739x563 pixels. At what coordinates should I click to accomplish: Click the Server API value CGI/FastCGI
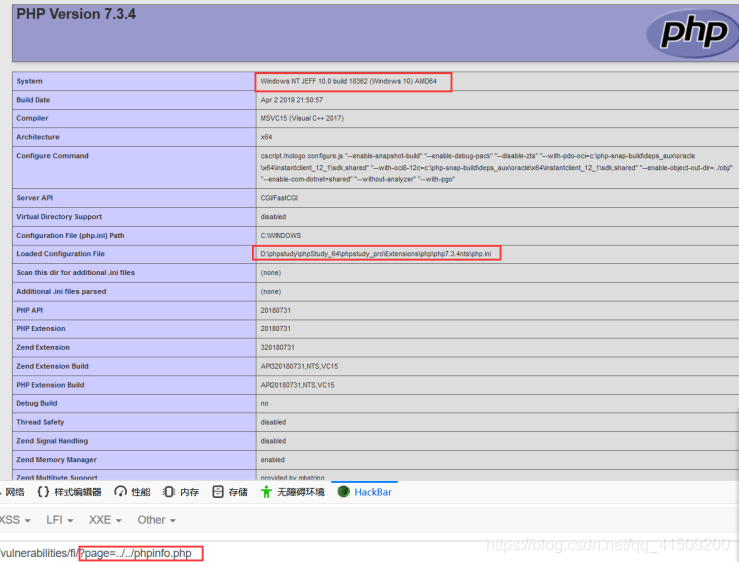coord(279,198)
